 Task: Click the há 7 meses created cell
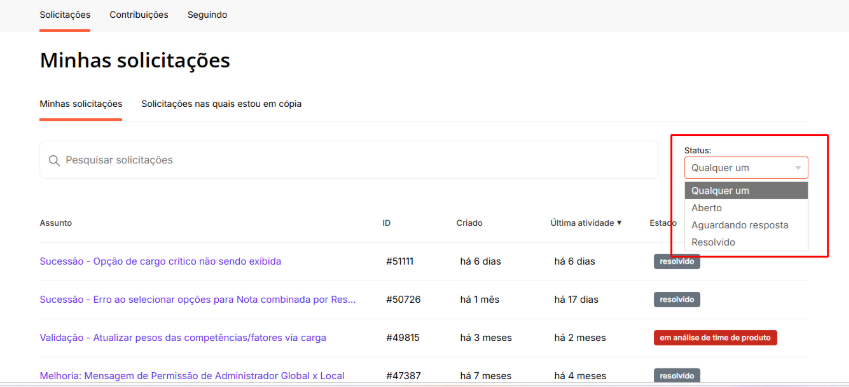[x=486, y=376]
